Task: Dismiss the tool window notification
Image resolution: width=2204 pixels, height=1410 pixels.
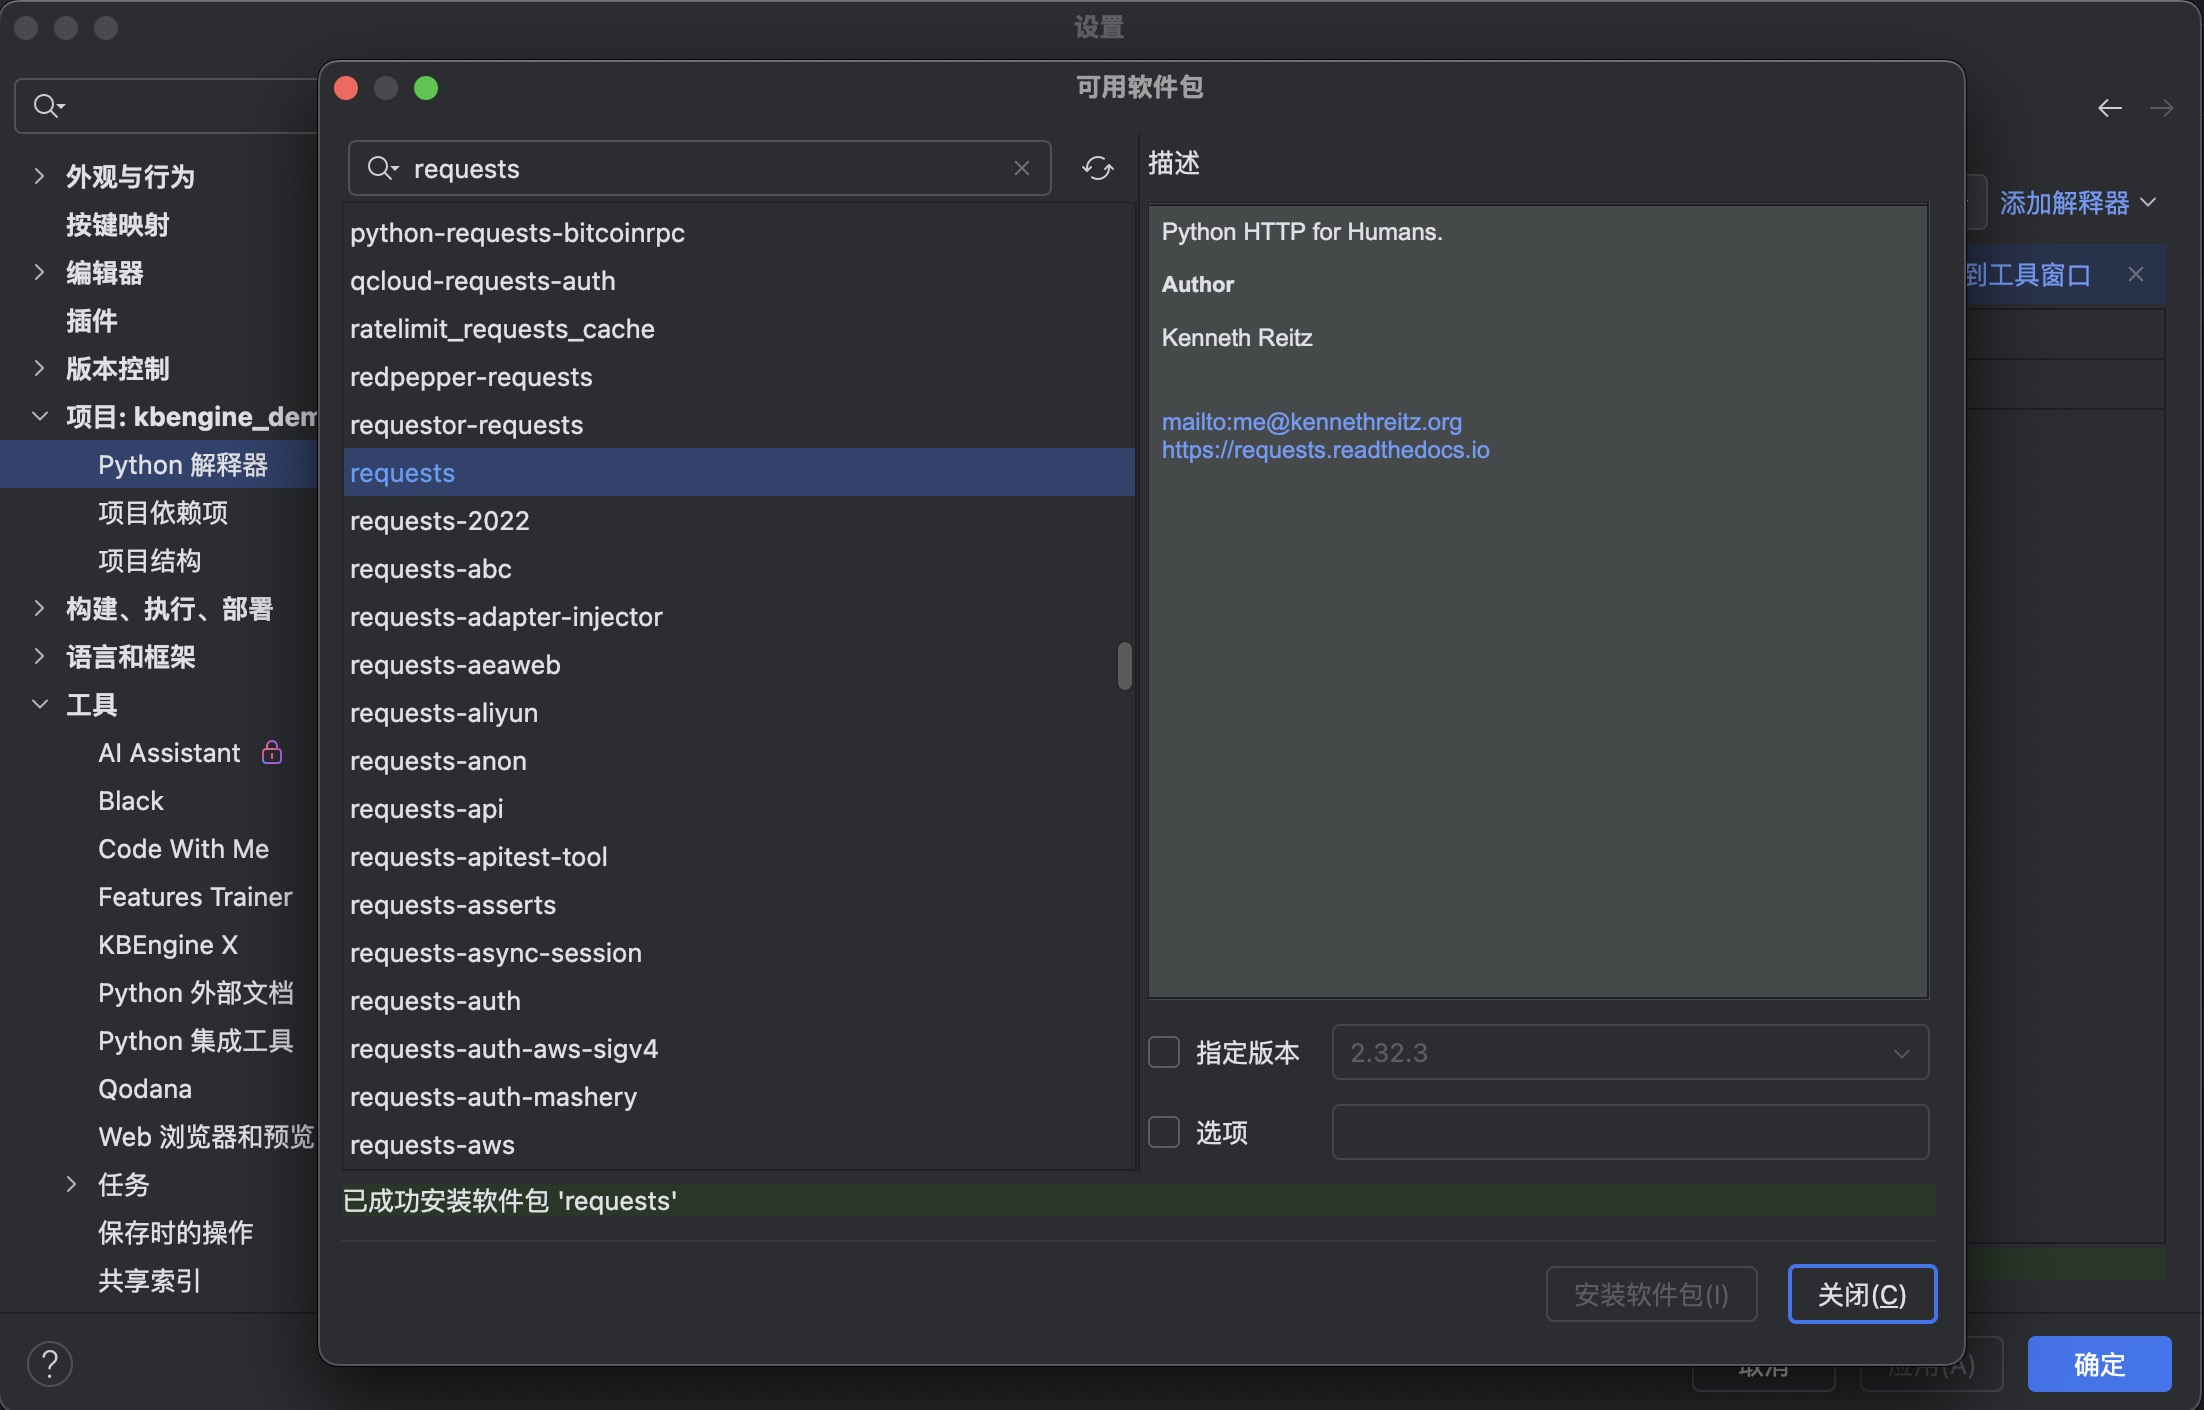Action: coord(2135,274)
